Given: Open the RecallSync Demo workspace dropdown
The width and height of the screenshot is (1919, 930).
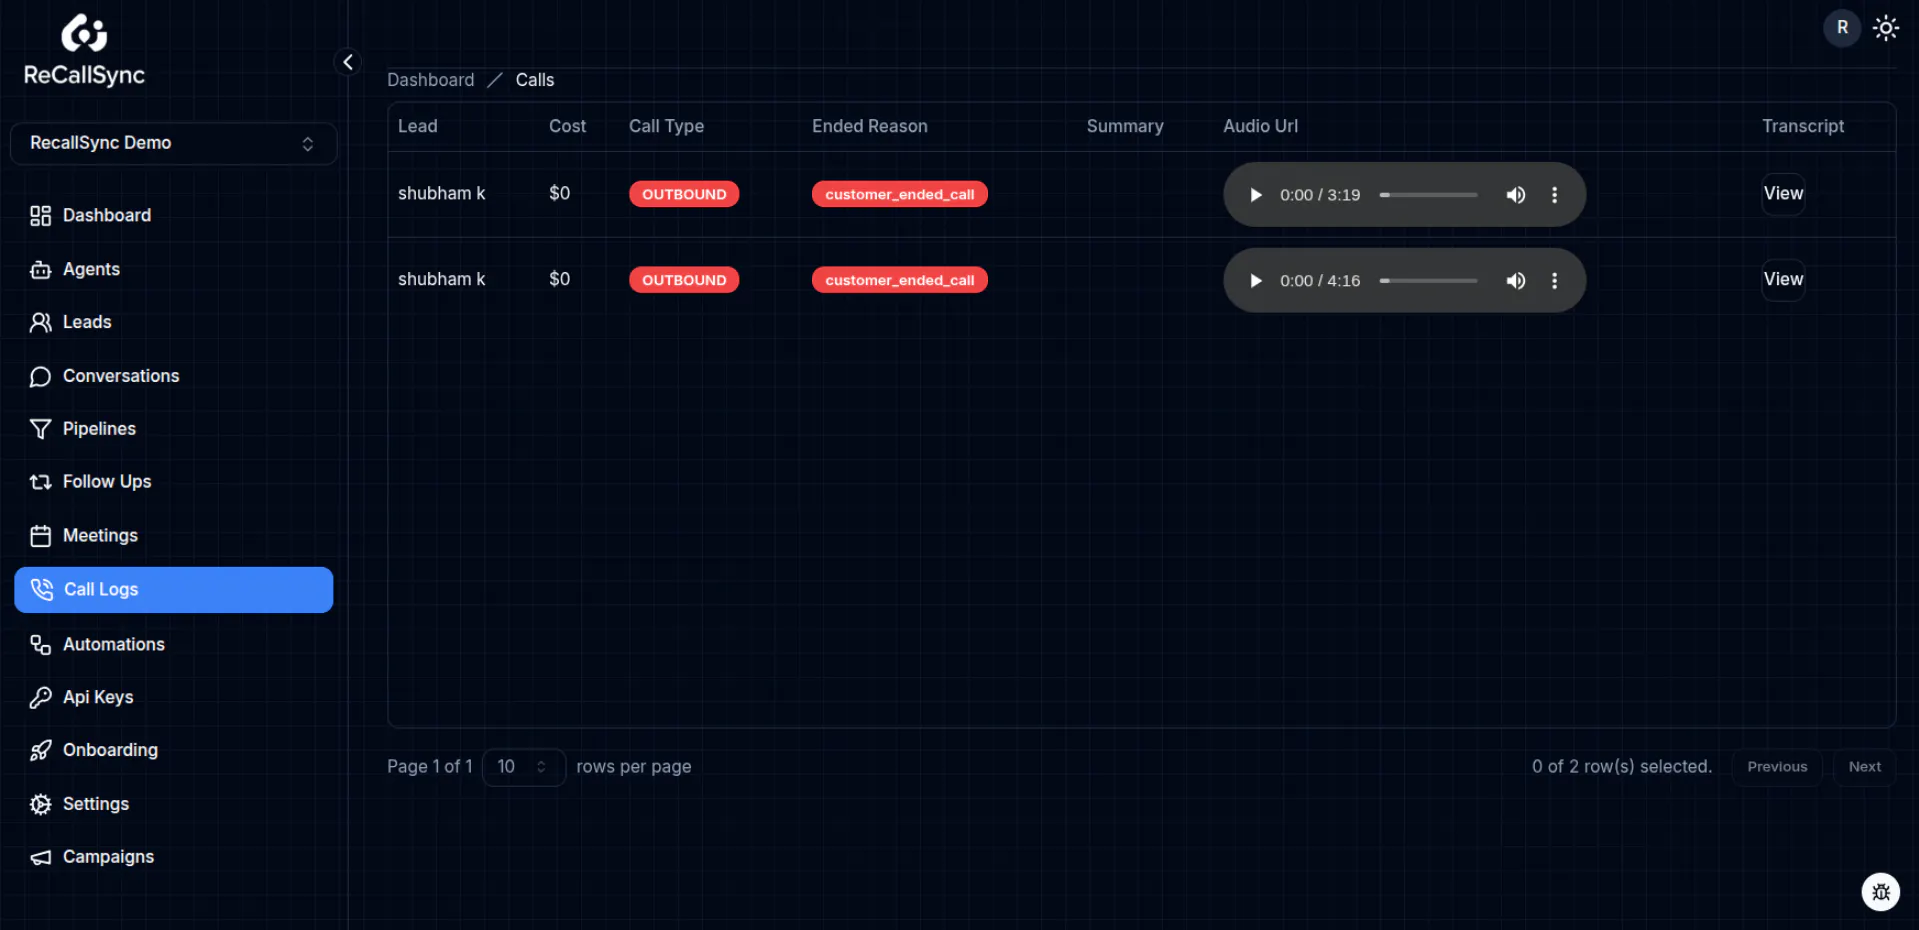Looking at the screenshot, I should click(x=173, y=143).
